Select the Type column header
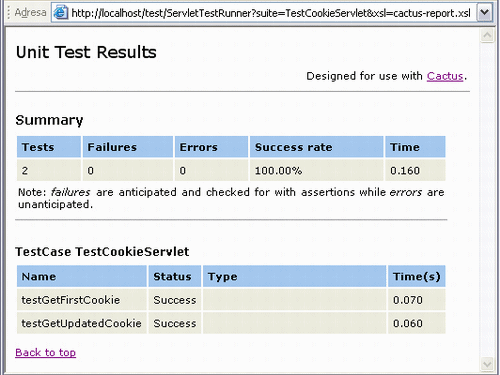The height and width of the screenshot is (375, 500). (x=295, y=276)
